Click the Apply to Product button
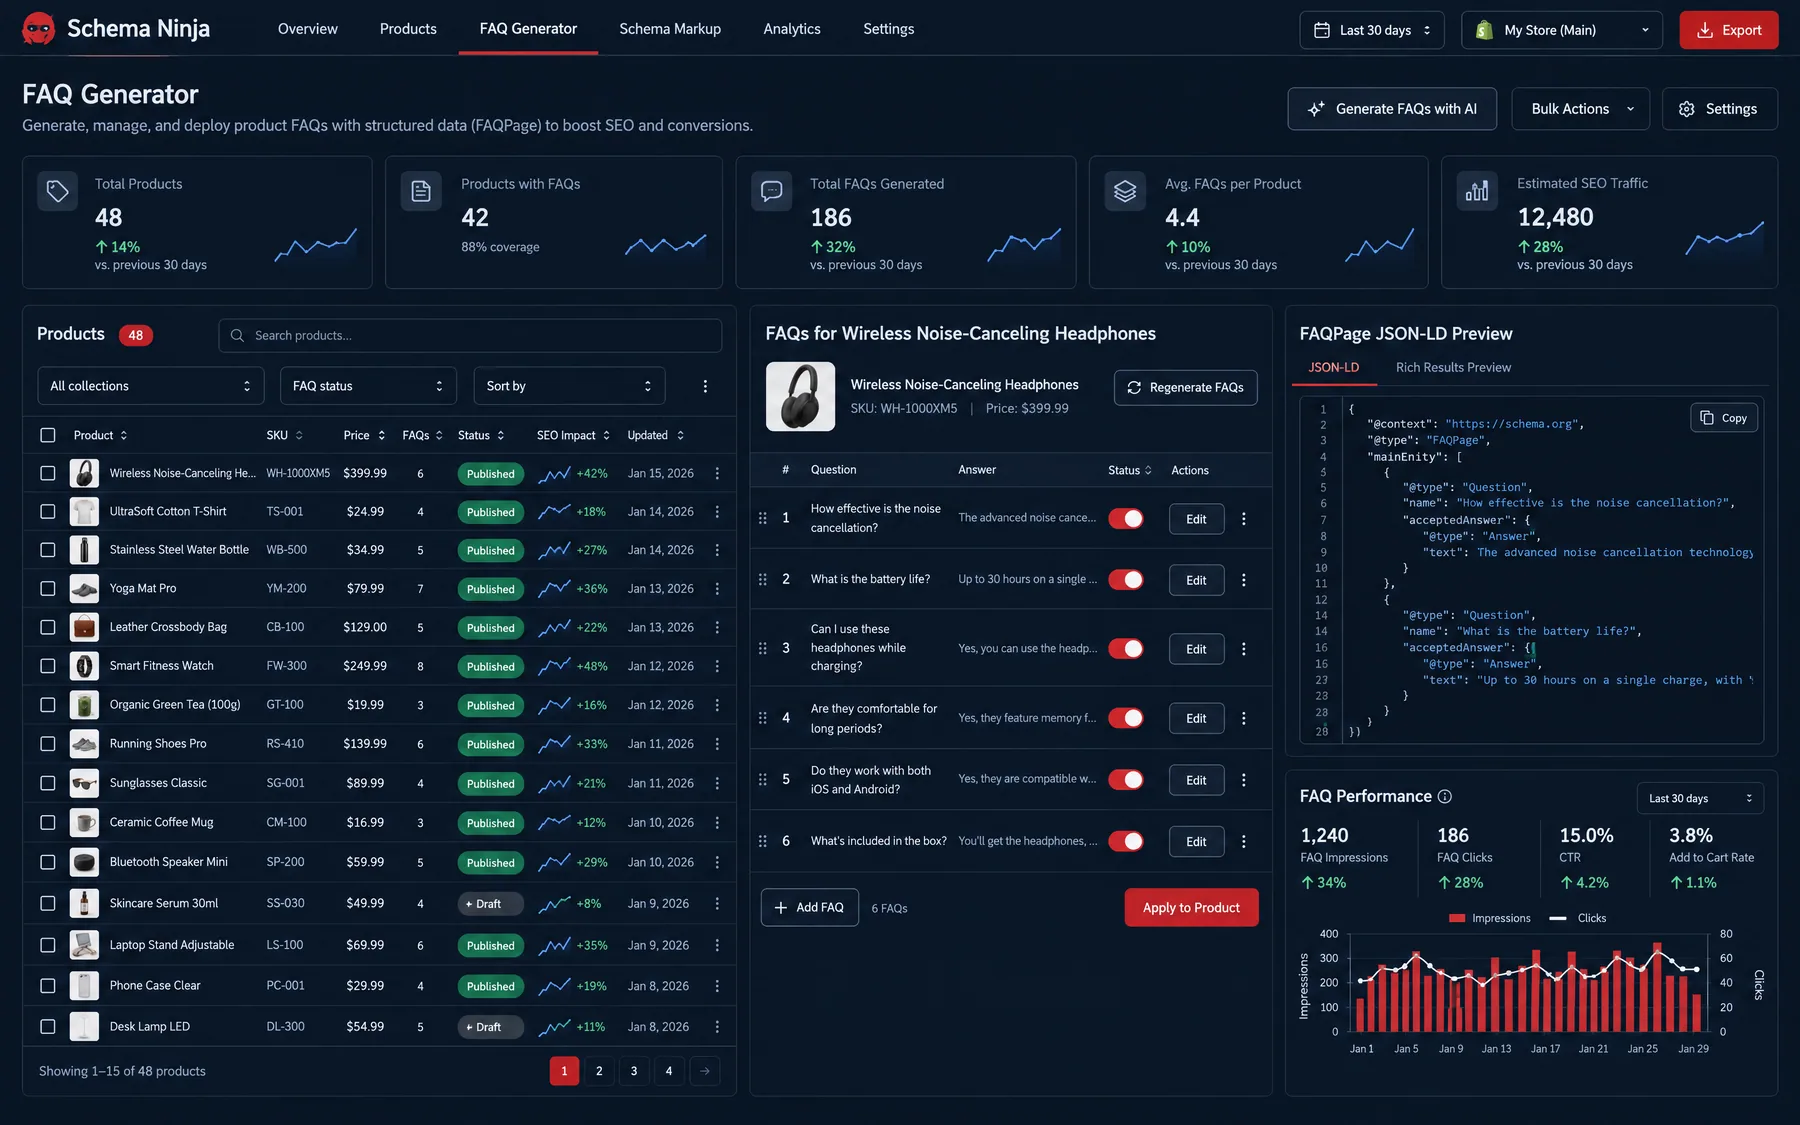Viewport: 1800px width, 1125px height. pyautogui.click(x=1191, y=908)
